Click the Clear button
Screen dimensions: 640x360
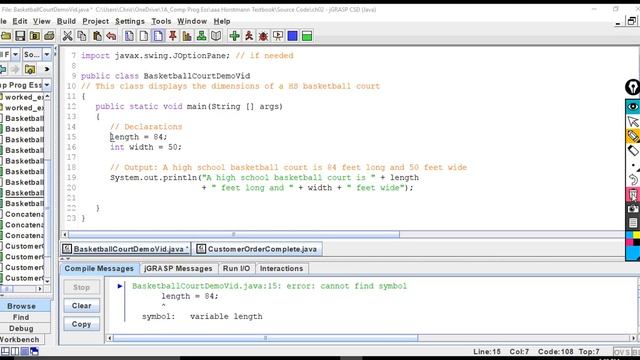point(82,306)
